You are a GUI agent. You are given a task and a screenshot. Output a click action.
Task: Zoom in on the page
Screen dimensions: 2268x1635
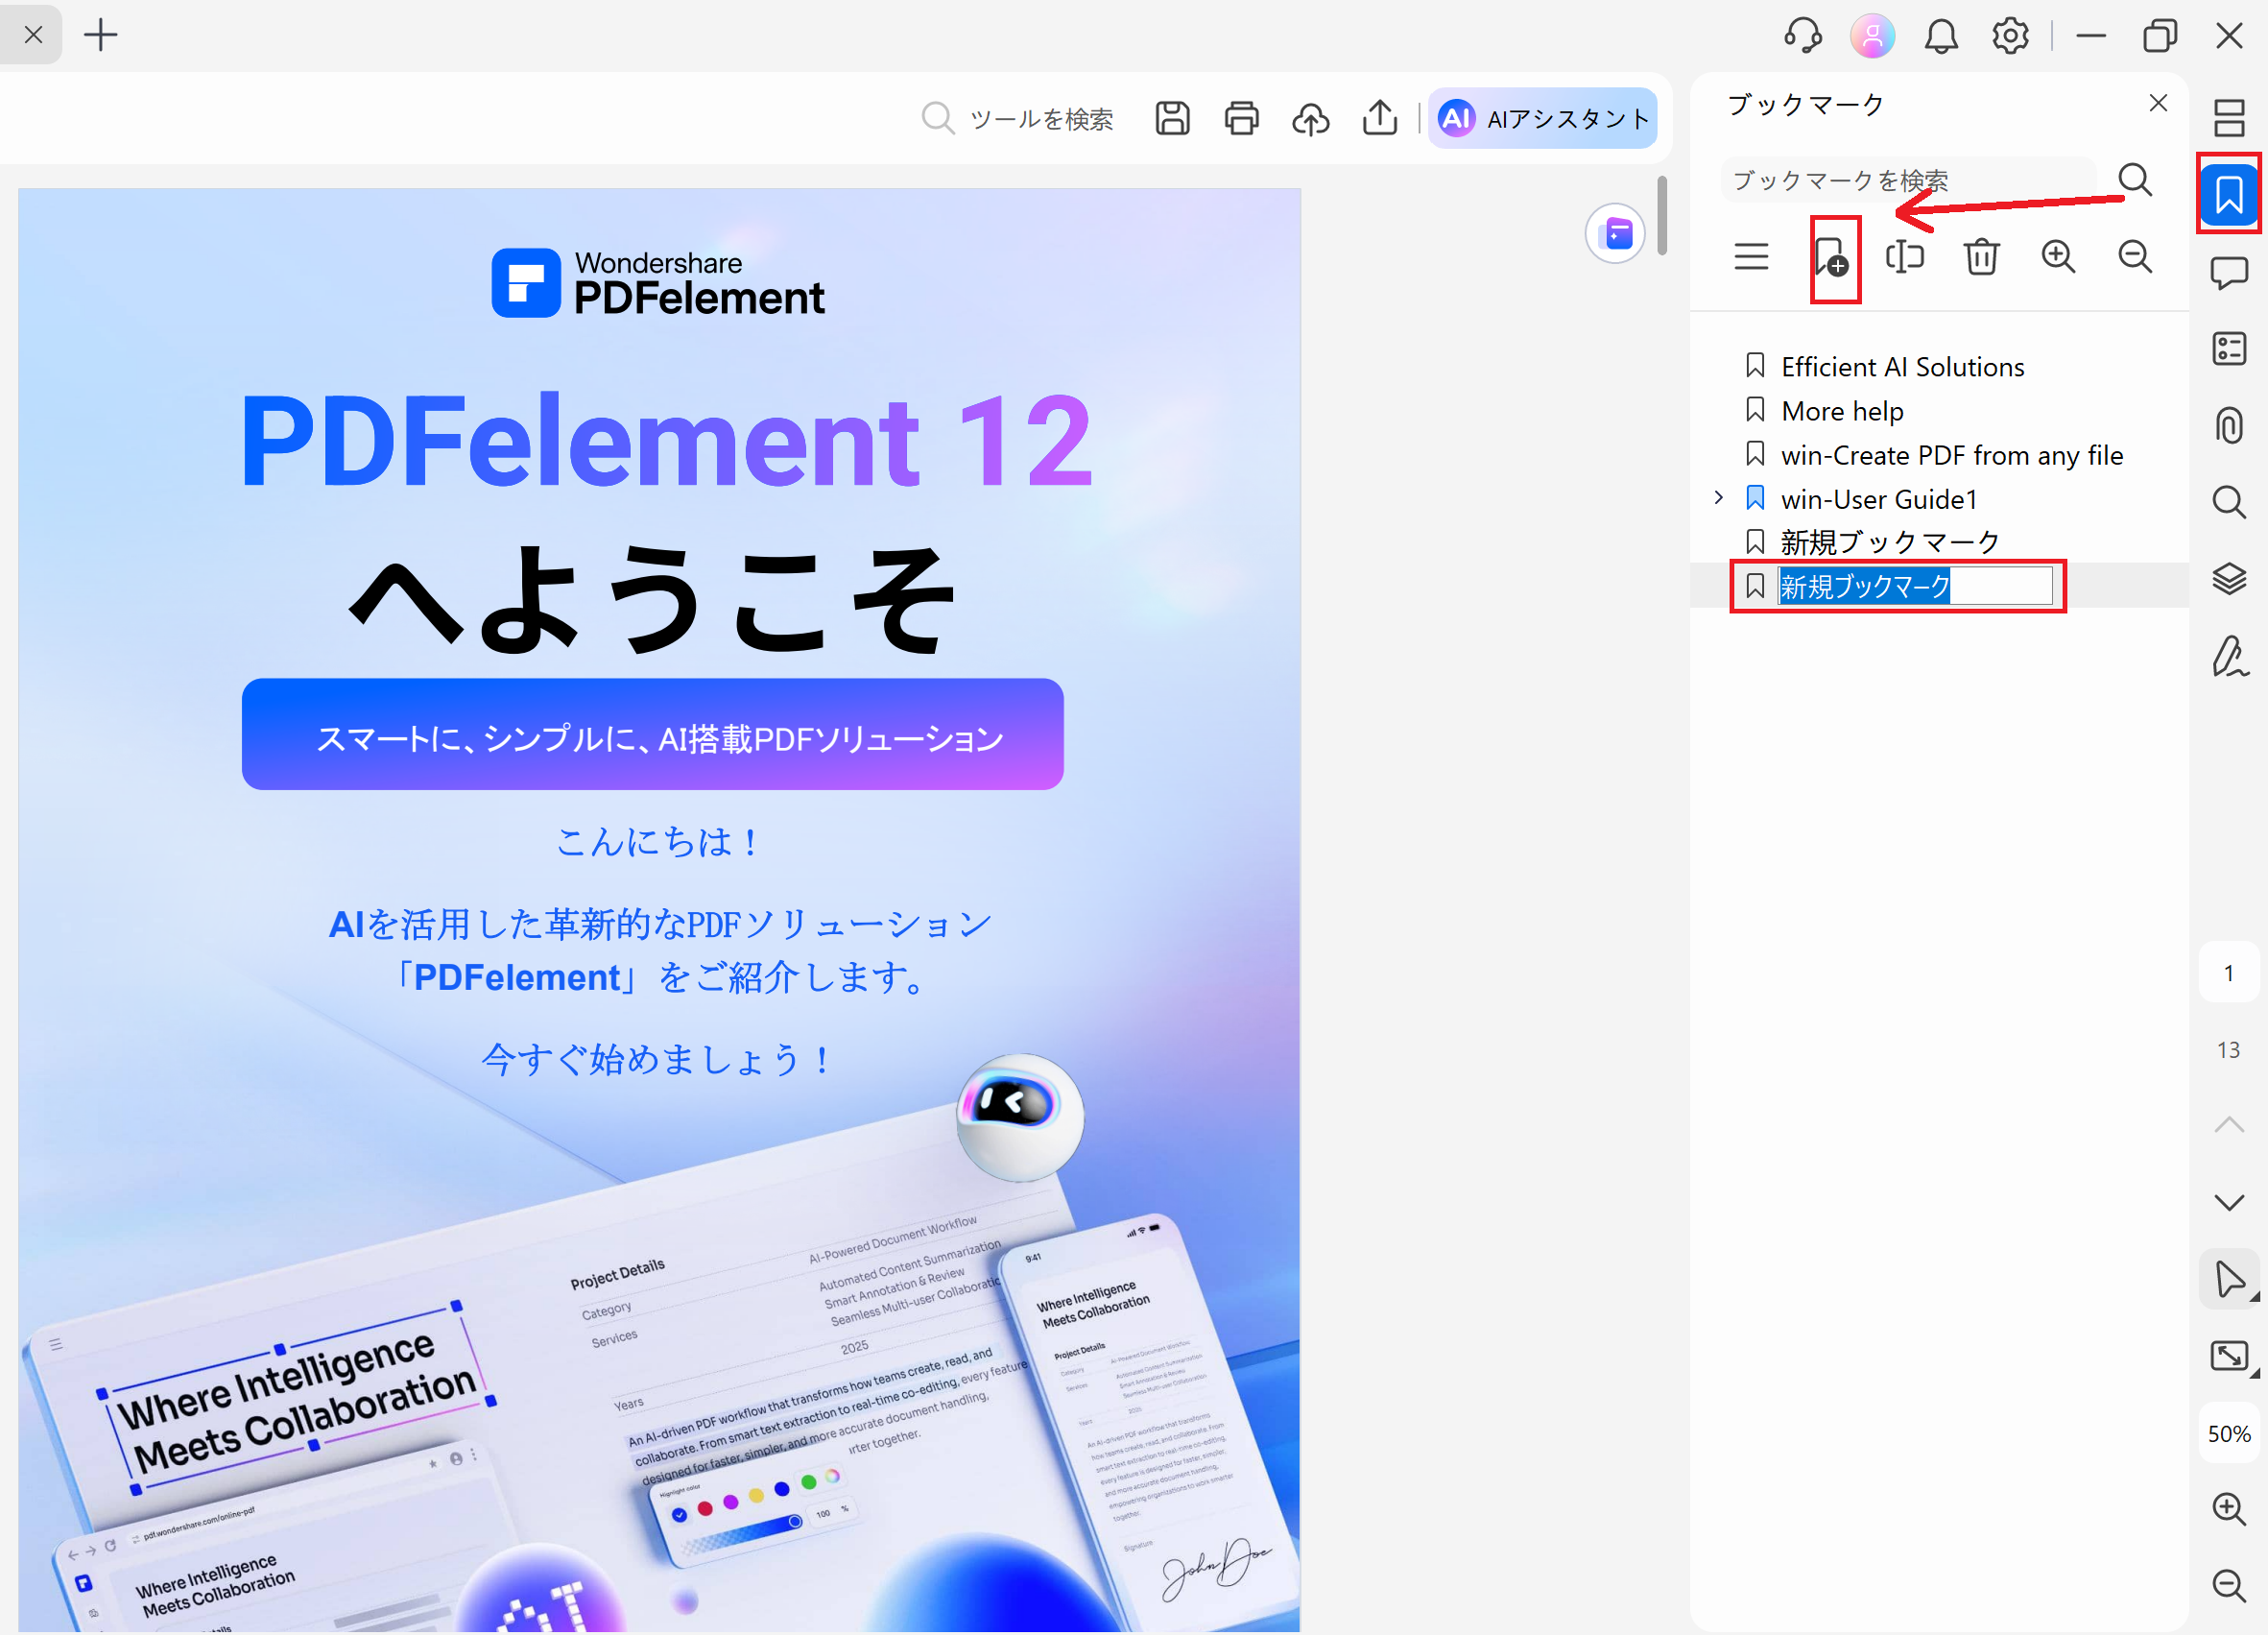click(x=2229, y=1508)
